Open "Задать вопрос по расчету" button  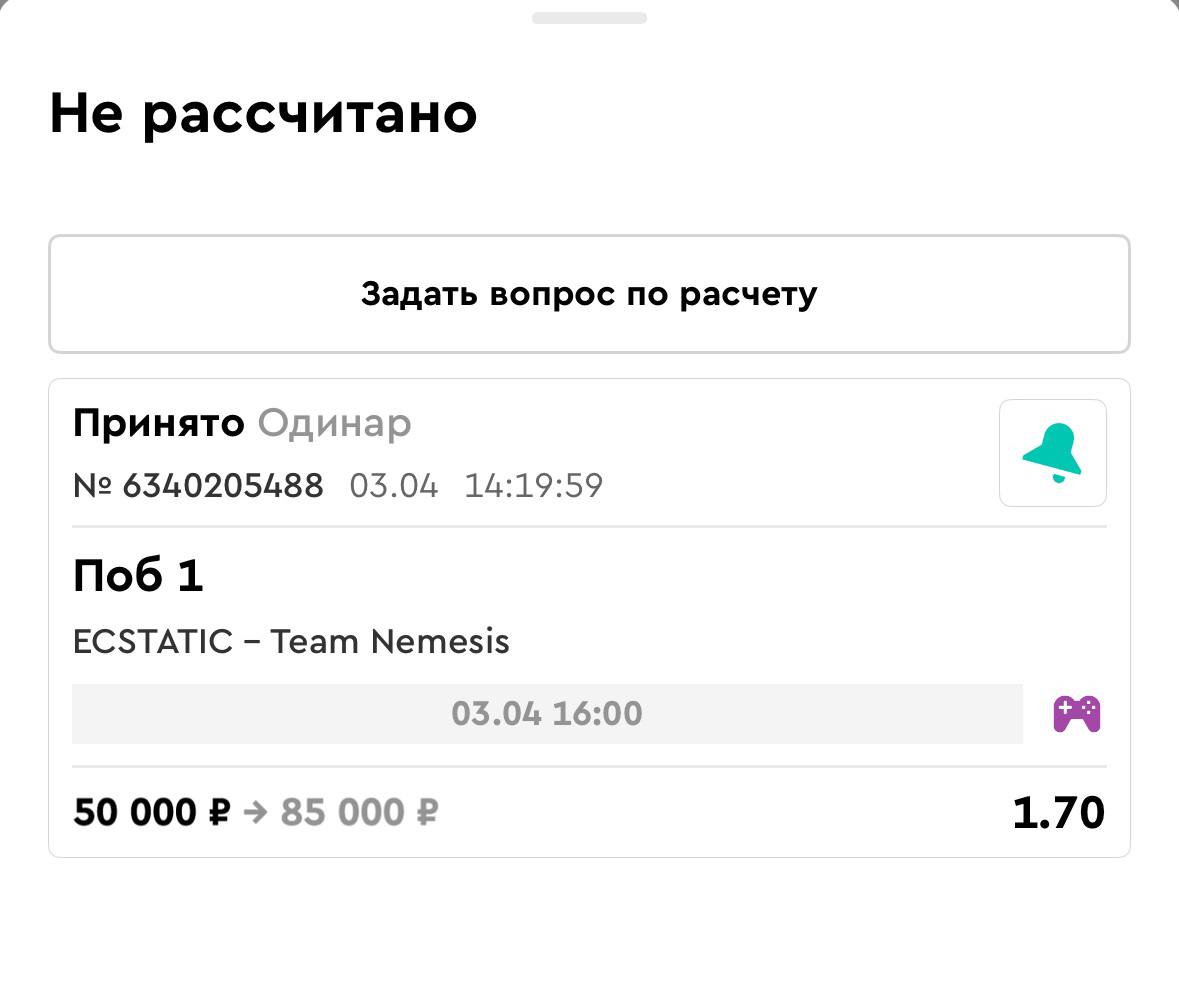589,294
